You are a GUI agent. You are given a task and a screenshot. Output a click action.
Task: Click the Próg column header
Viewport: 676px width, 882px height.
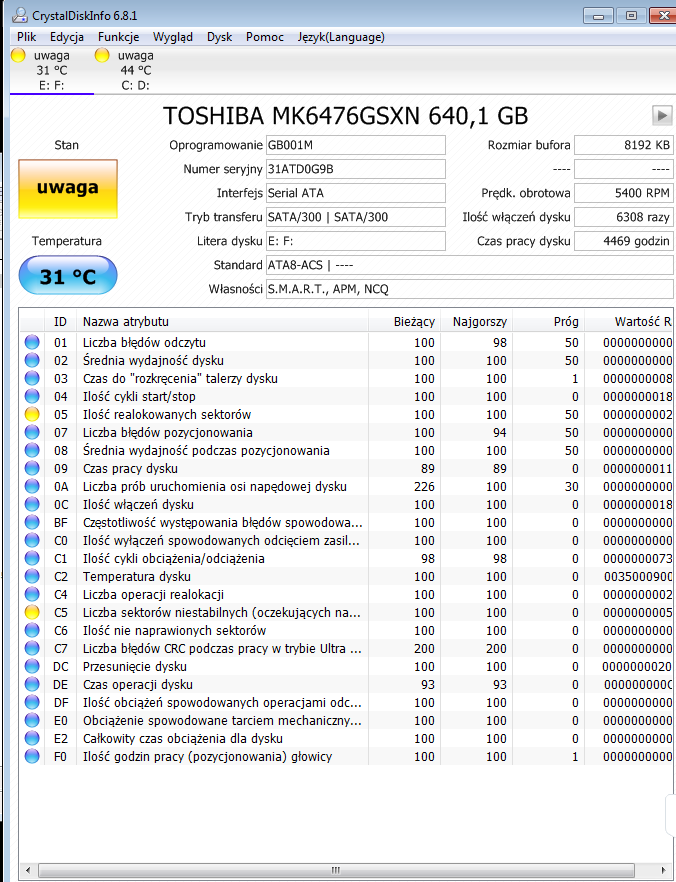pos(548,322)
